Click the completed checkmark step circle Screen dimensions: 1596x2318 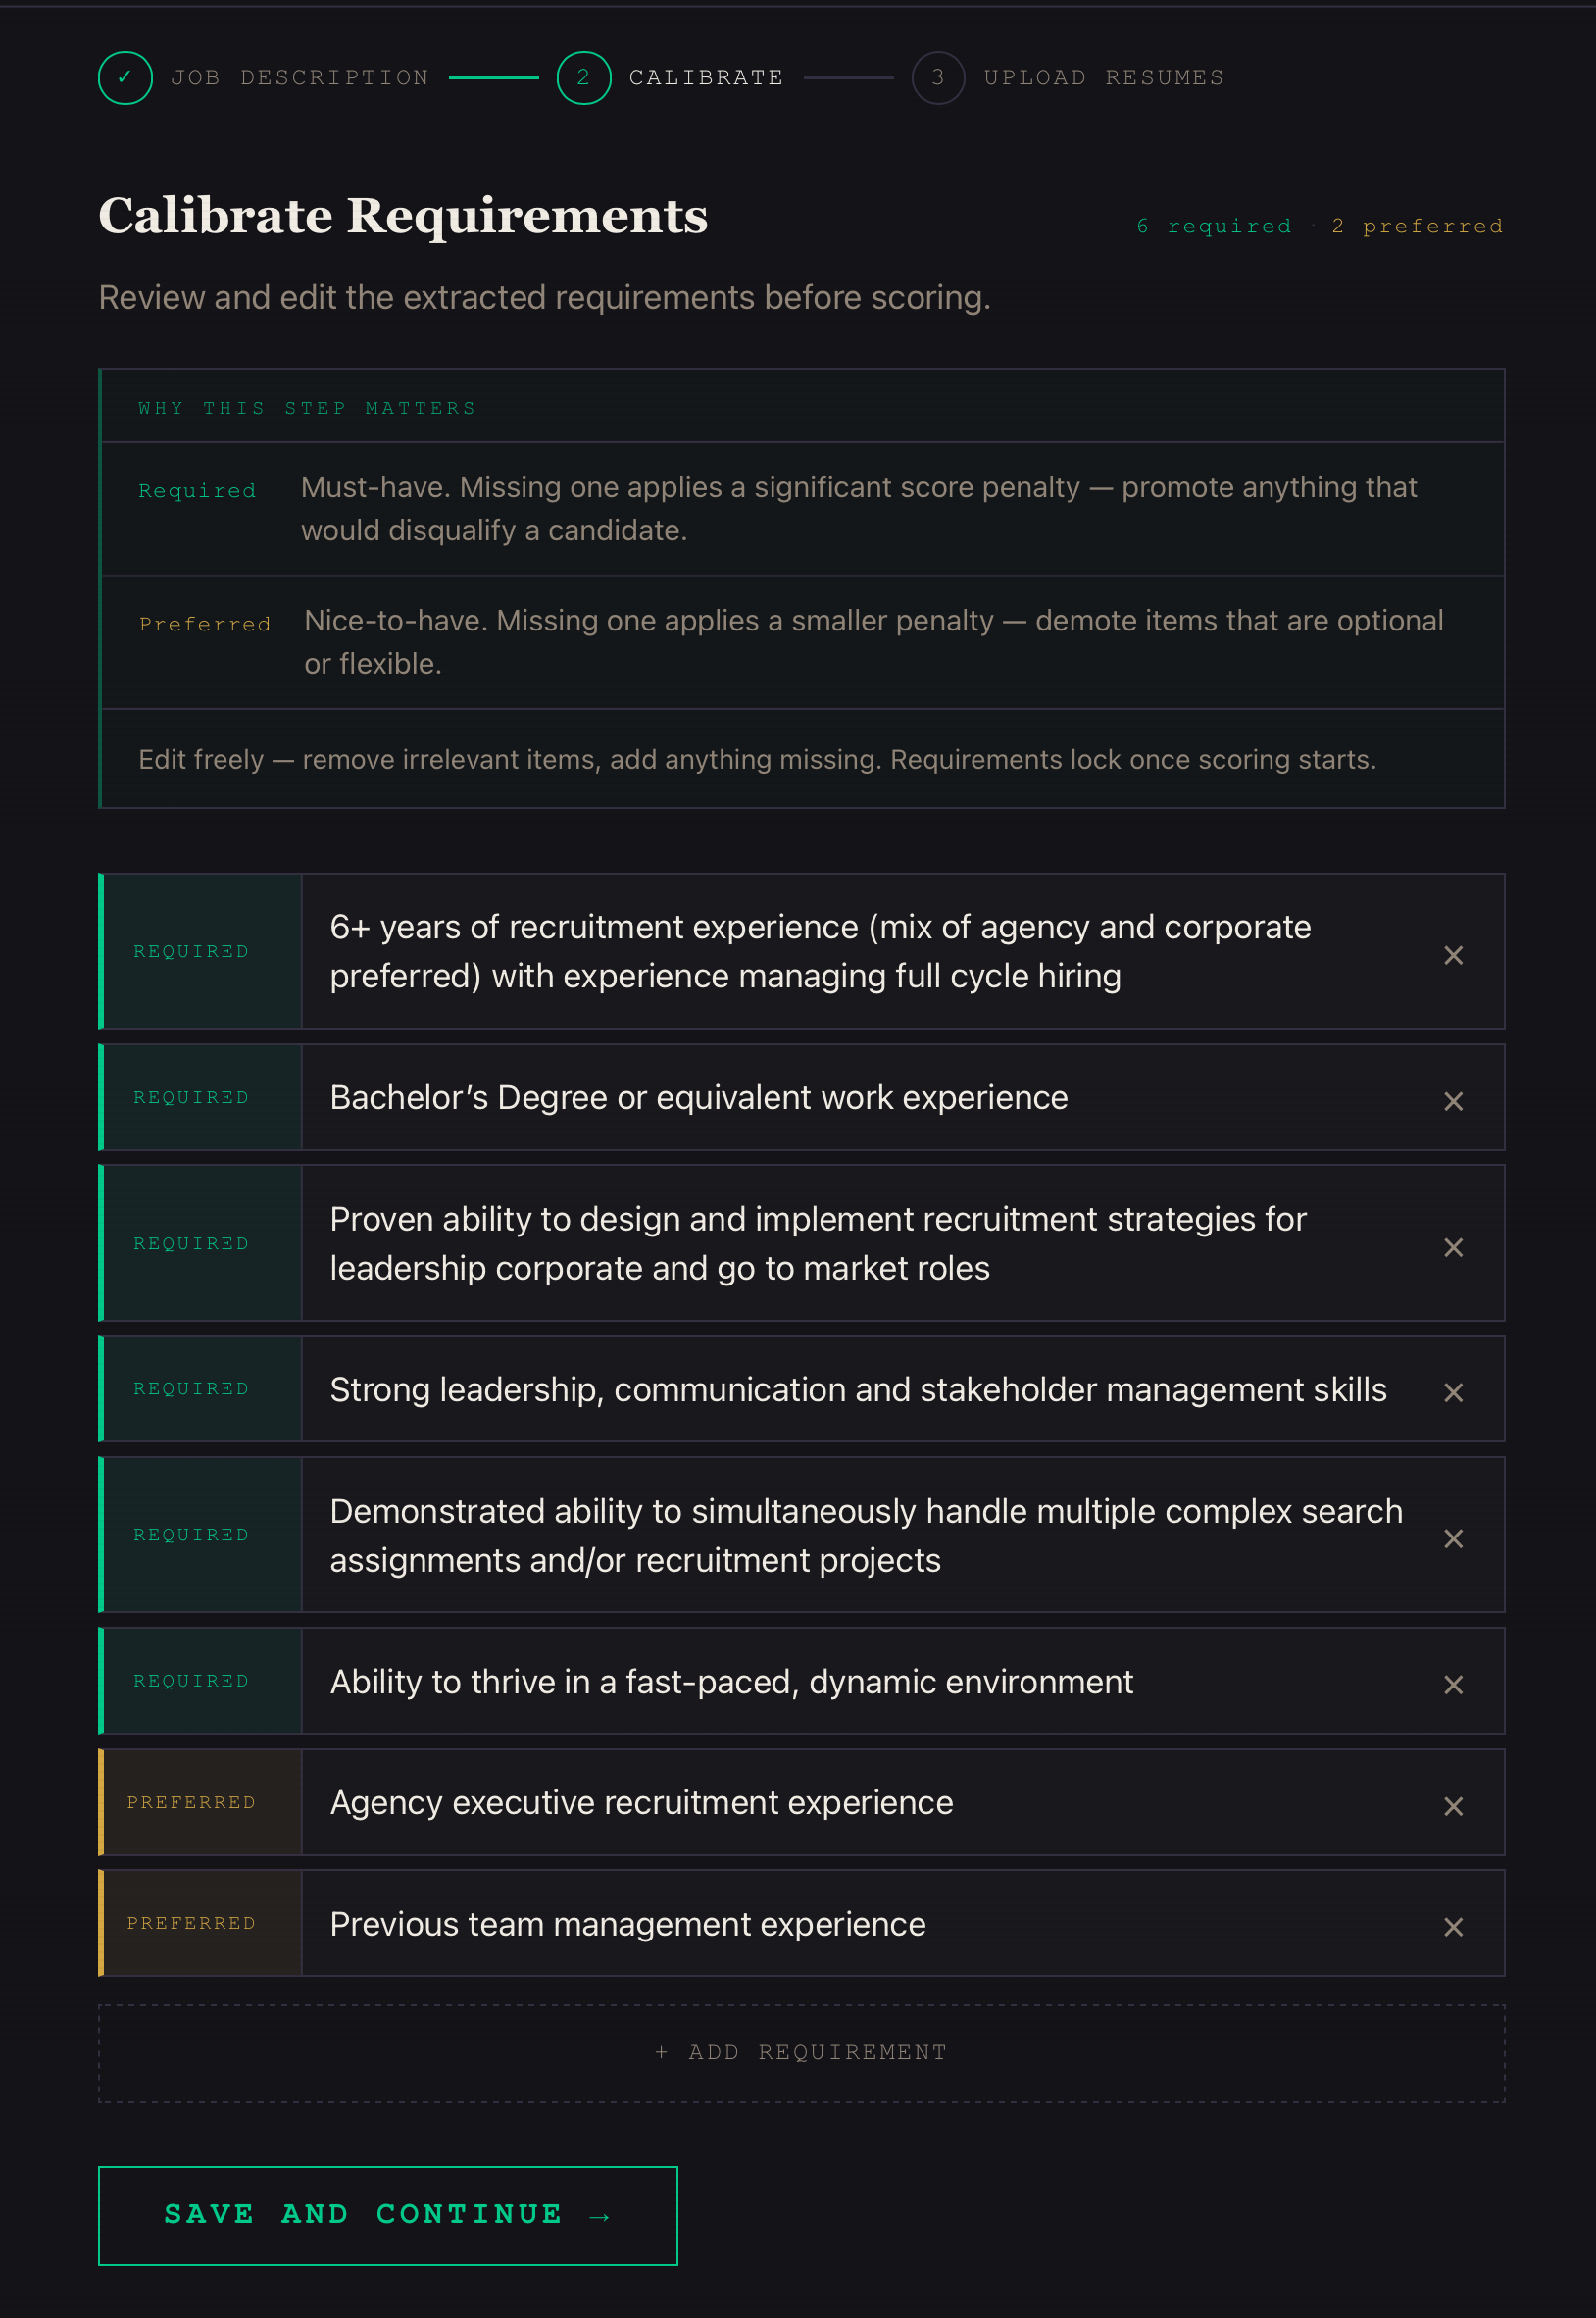click(x=125, y=78)
